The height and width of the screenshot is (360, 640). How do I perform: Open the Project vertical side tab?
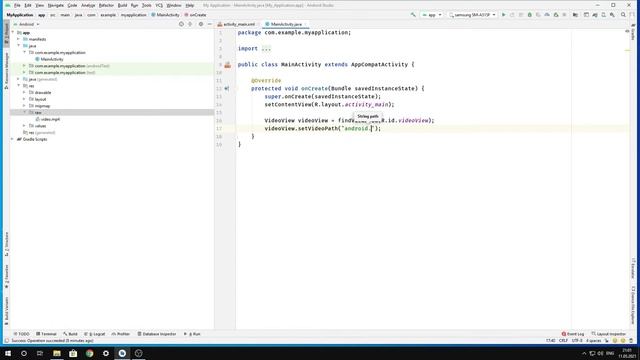pyautogui.click(x=6, y=34)
